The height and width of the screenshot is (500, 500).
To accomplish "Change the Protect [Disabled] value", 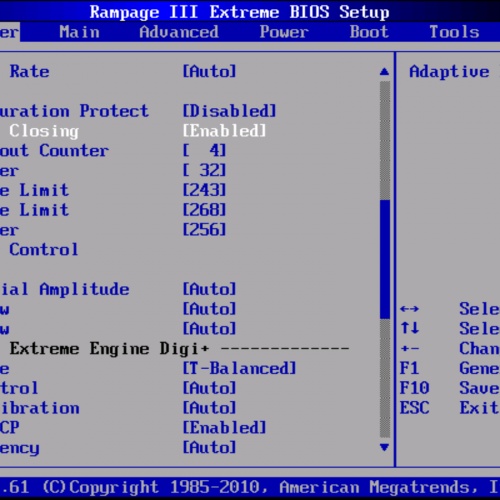I will pyautogui.click(x=229, y=111).
